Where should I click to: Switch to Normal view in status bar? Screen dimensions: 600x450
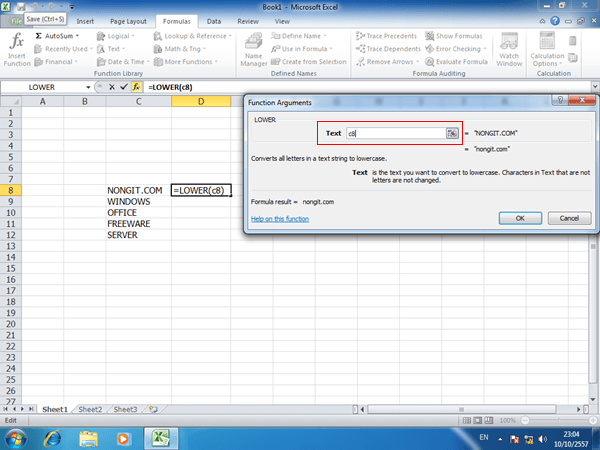pos(467,421)
